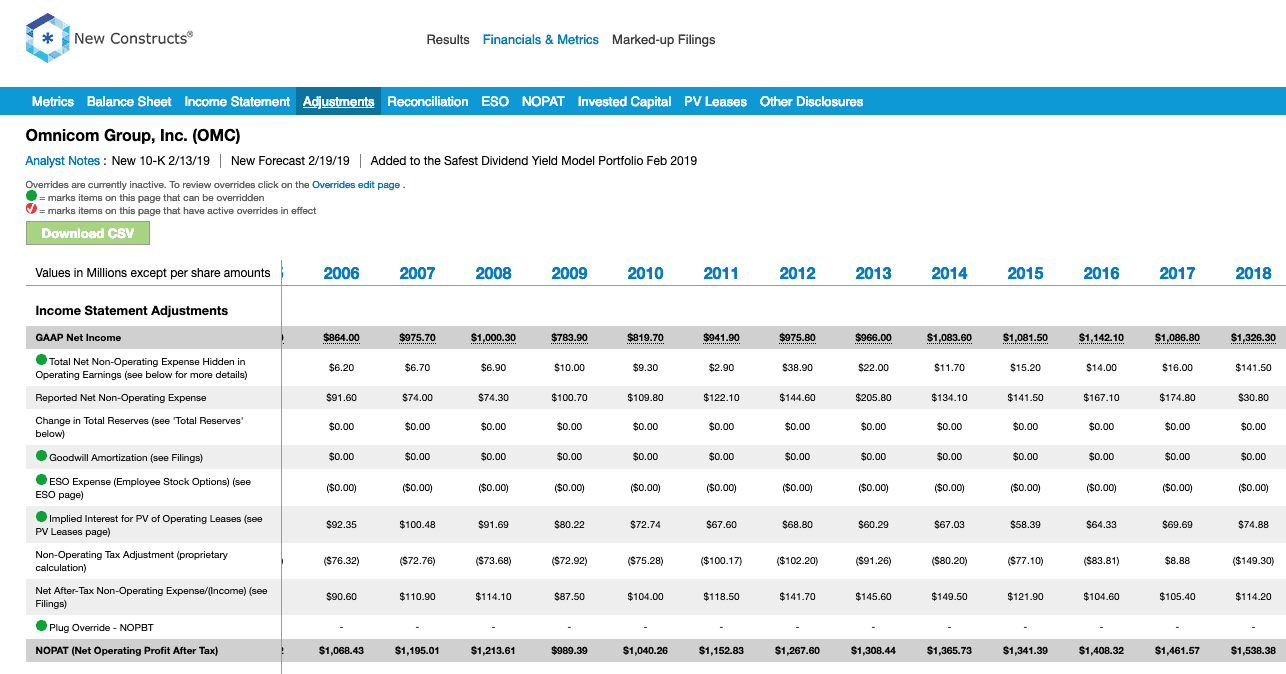Open the Other Disclosures tab
Screen dimensions: 1286x674
pyautogui.click(x=811, y=101)
